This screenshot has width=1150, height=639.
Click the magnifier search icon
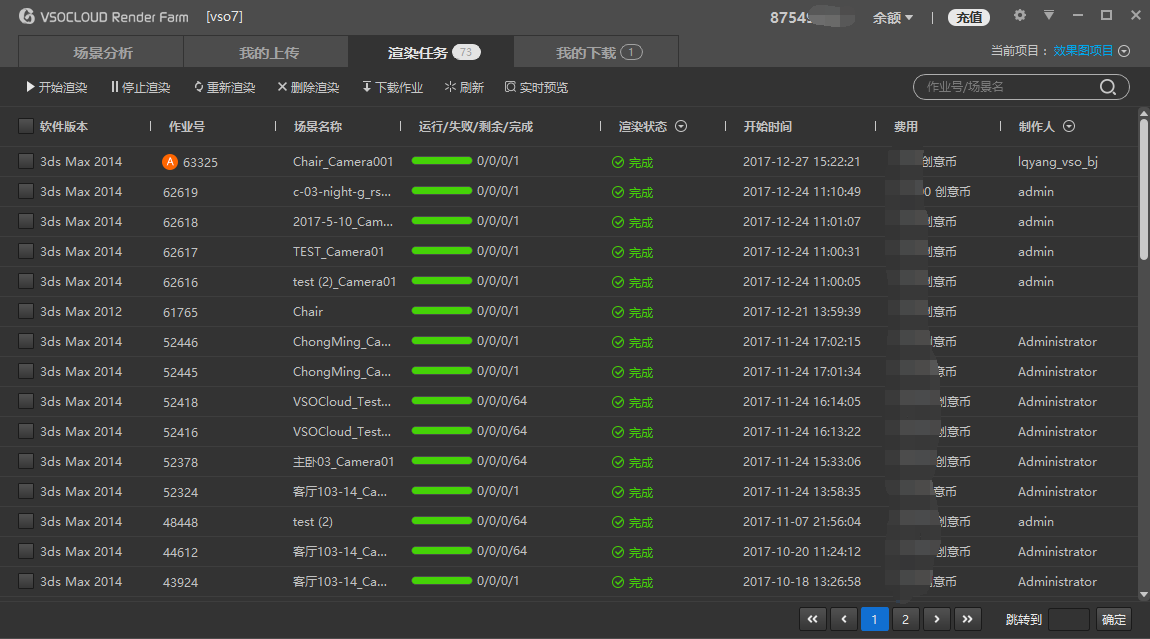tap(1108, 87)
